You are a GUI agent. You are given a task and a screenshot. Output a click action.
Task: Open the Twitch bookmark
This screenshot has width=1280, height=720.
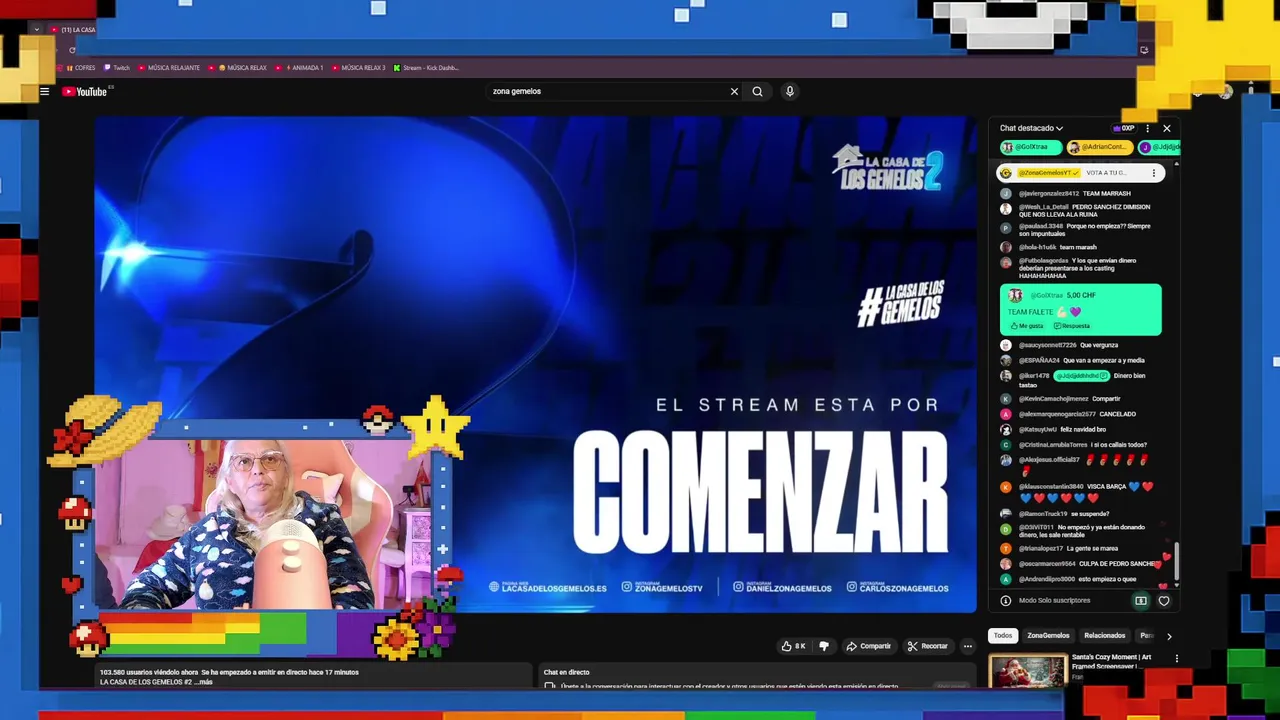coord(117,68)
